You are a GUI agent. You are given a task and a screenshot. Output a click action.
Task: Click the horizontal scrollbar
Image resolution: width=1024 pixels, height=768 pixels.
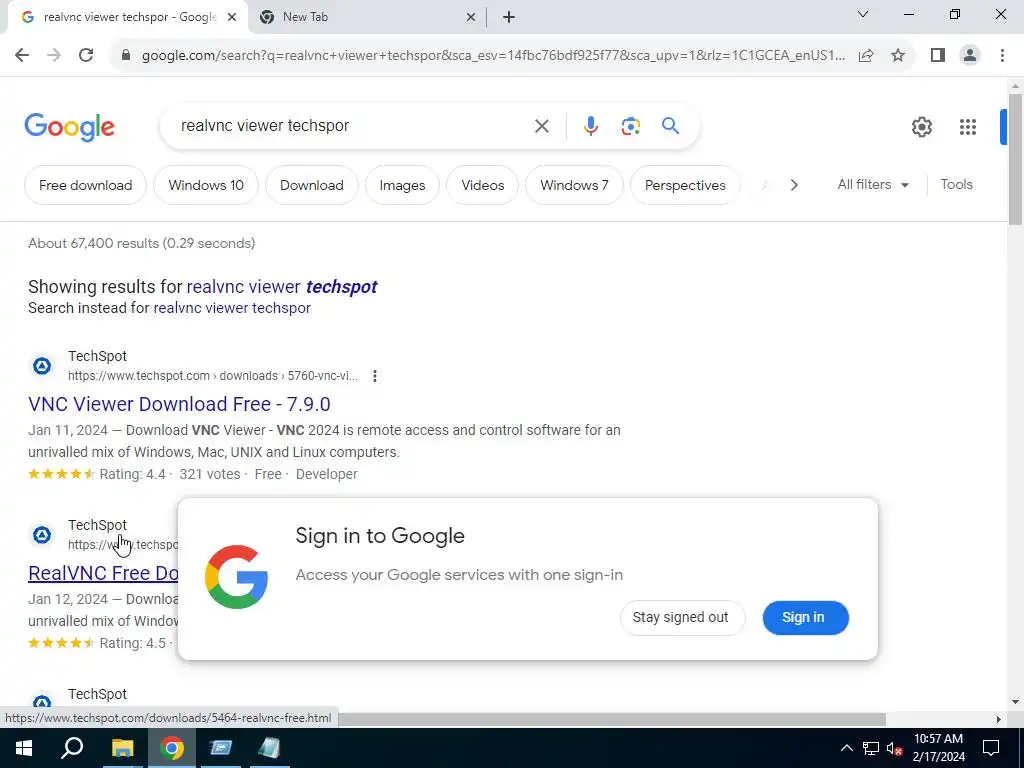(611, 719)
